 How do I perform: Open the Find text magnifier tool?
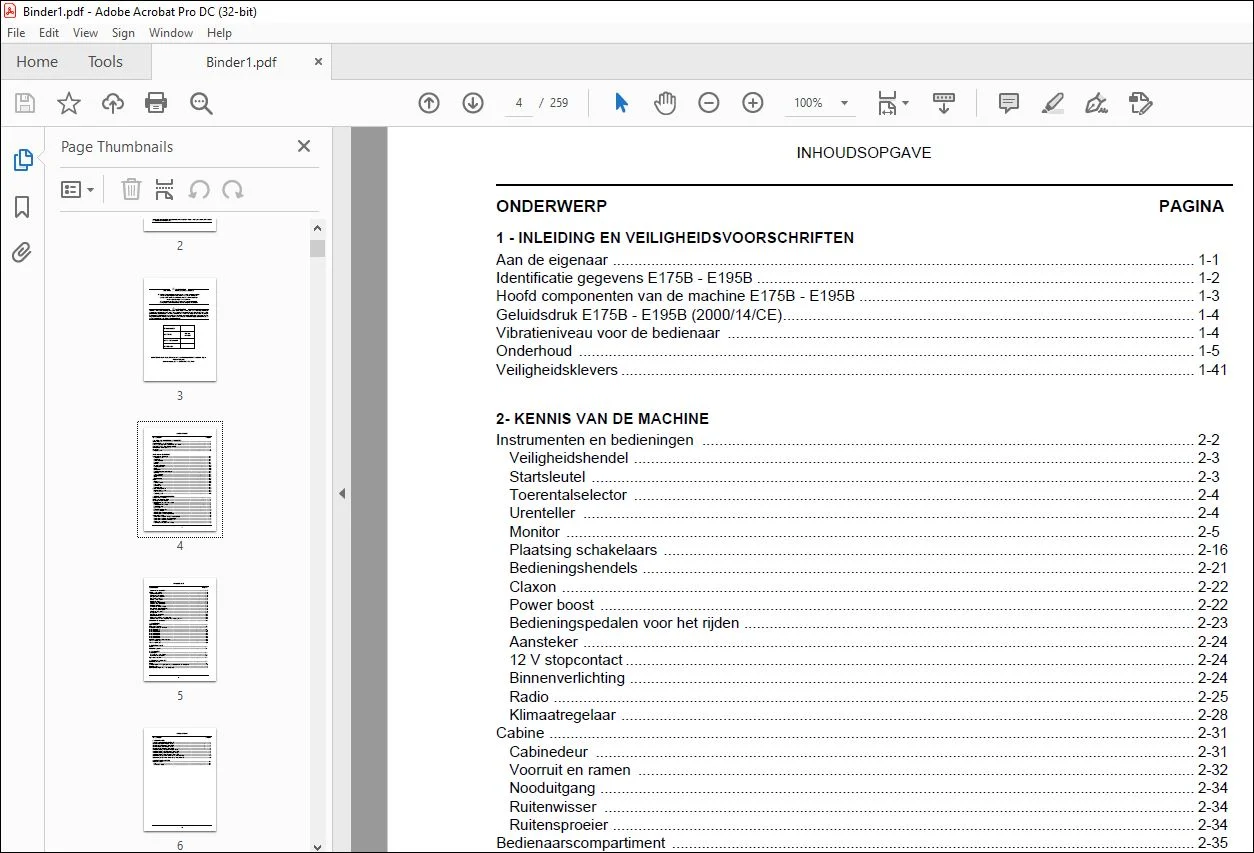(x=201, y=103)
